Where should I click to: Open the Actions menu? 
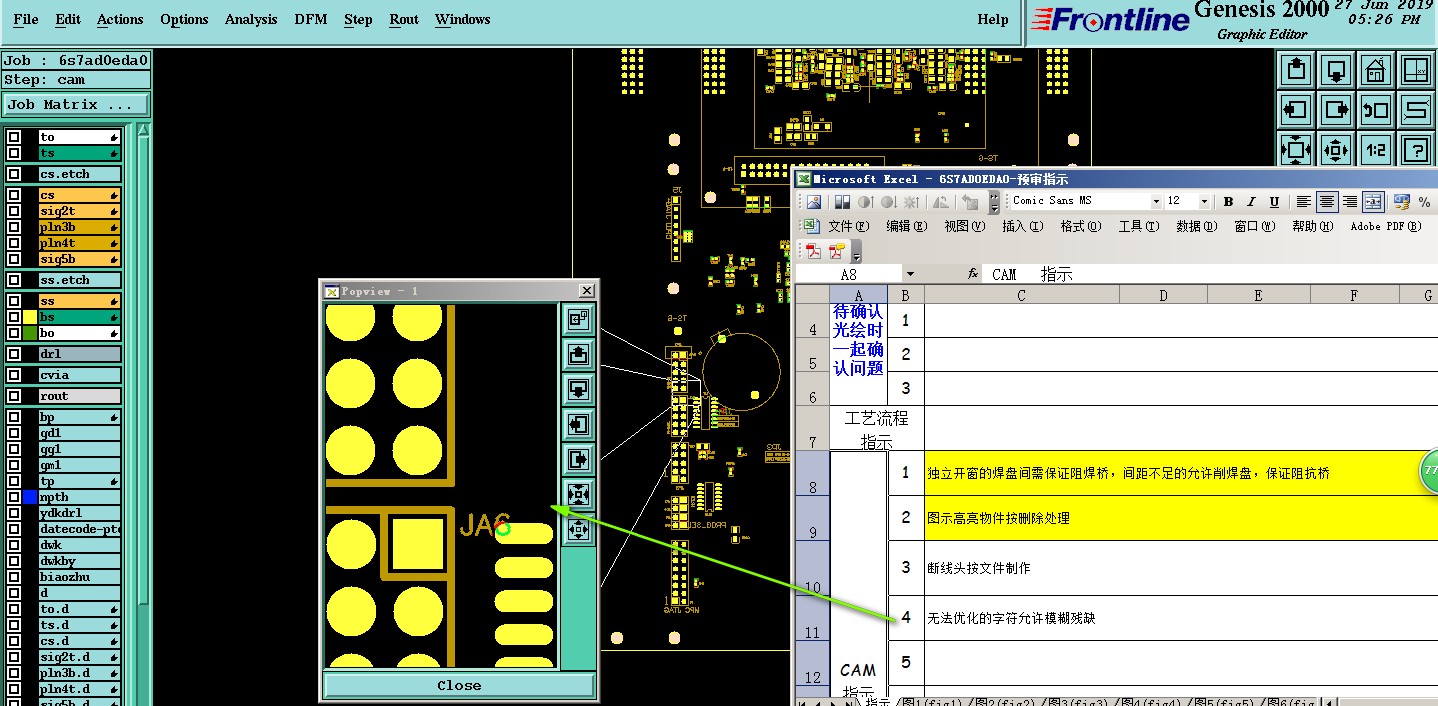[120, 19]
